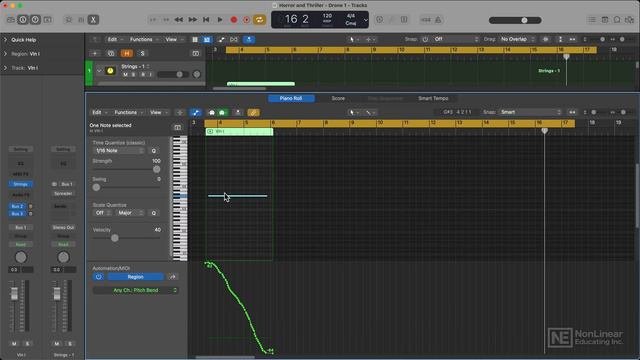This screenshot has width=640, height=360.
Task: Open the Mixer from the control bar
Action: point(81,20)
